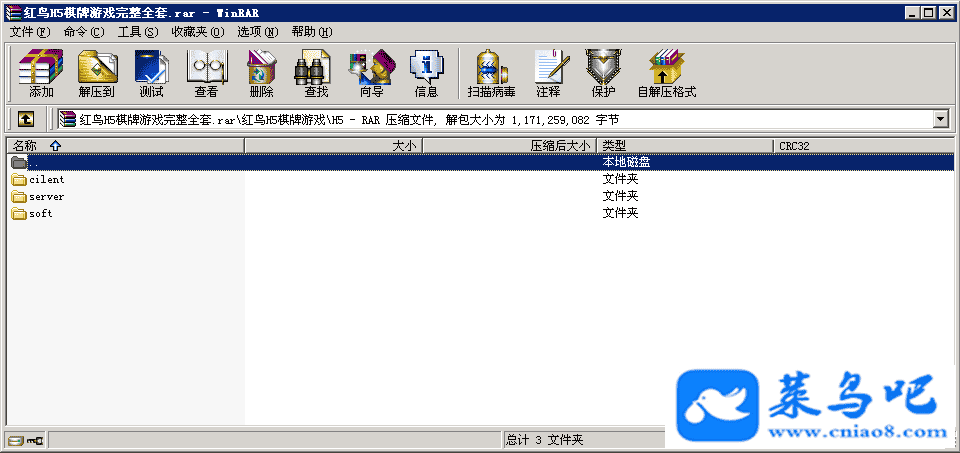Click the parent ".." folder icon

[20, 162]
